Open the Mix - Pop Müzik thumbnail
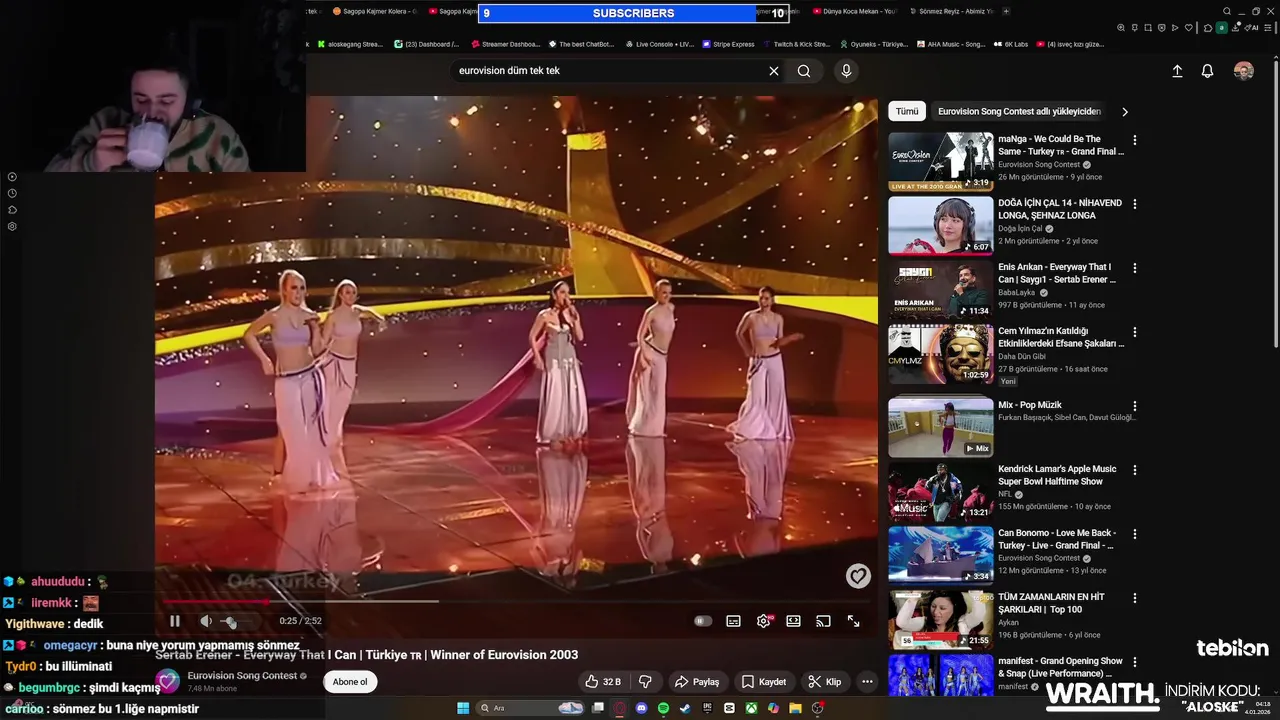This screenshot has height=720, width=1280. [x=941, y=427]
